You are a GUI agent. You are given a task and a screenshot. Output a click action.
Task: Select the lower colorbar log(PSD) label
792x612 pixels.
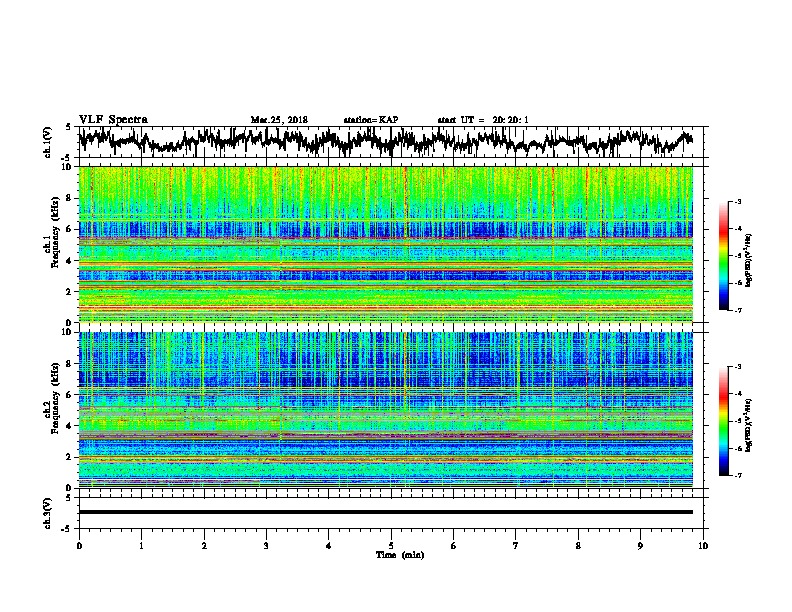pyautogui.click(x=748, y=425)
